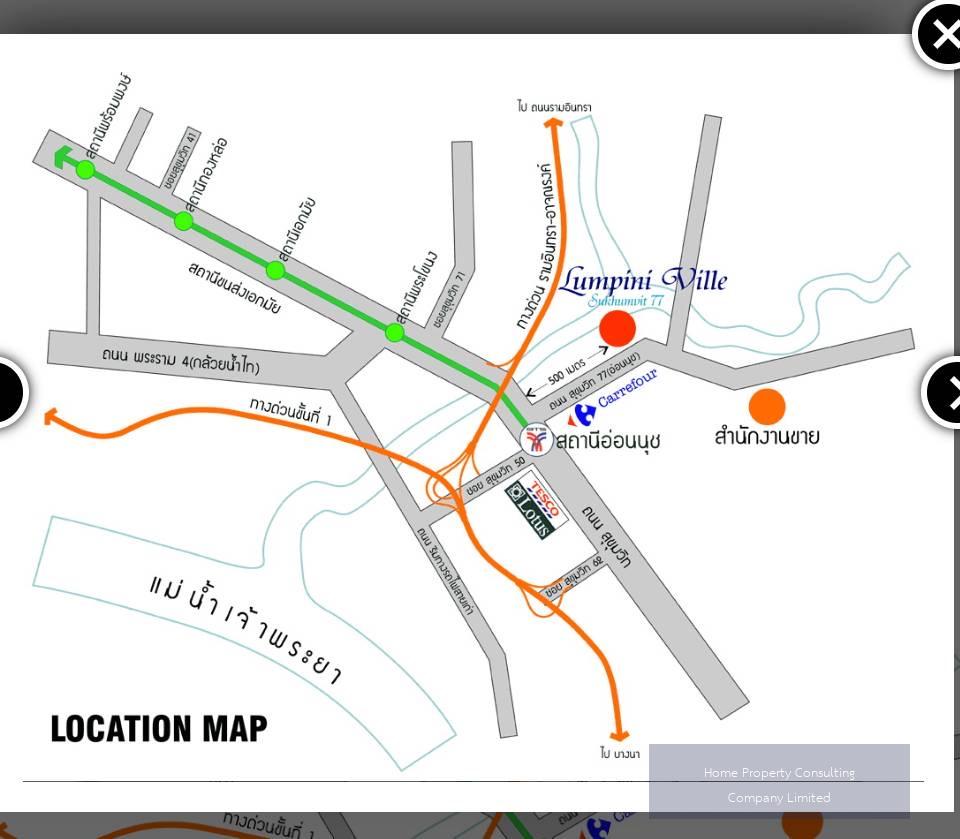Viewport: 960px width, 839px height.
Task: Click the 'ซอยสุขุมวิท 71' label
Action: 449,299
